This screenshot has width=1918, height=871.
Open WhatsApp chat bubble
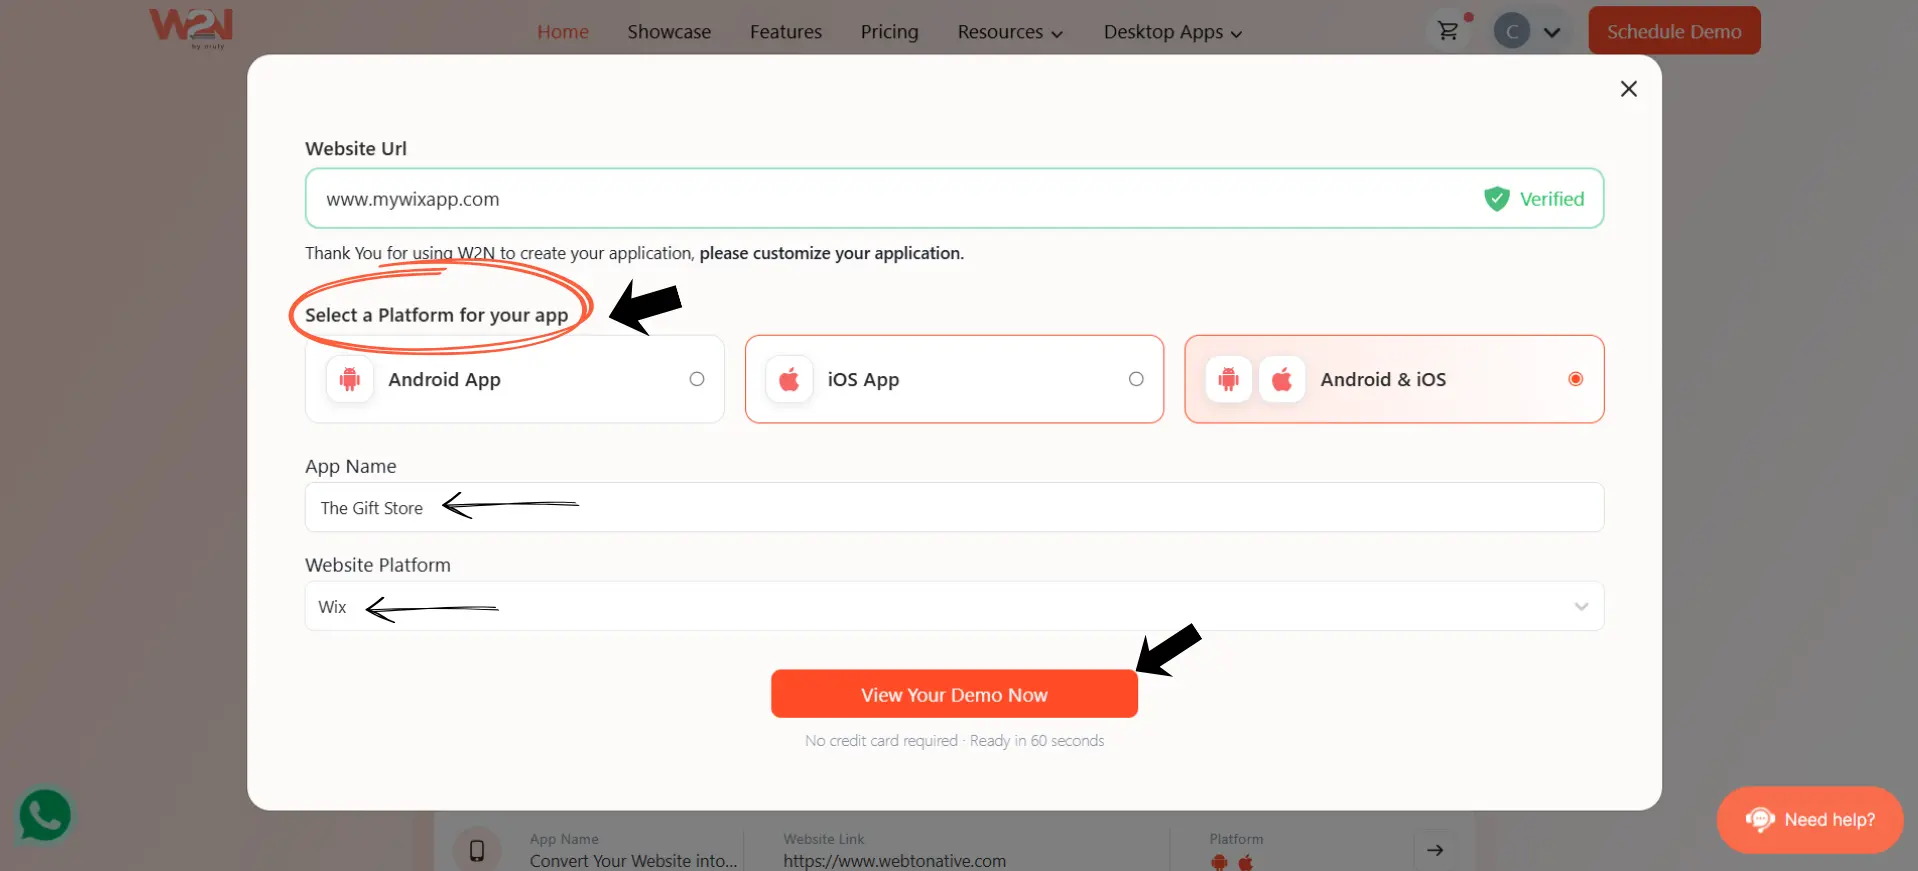(45, 815)
